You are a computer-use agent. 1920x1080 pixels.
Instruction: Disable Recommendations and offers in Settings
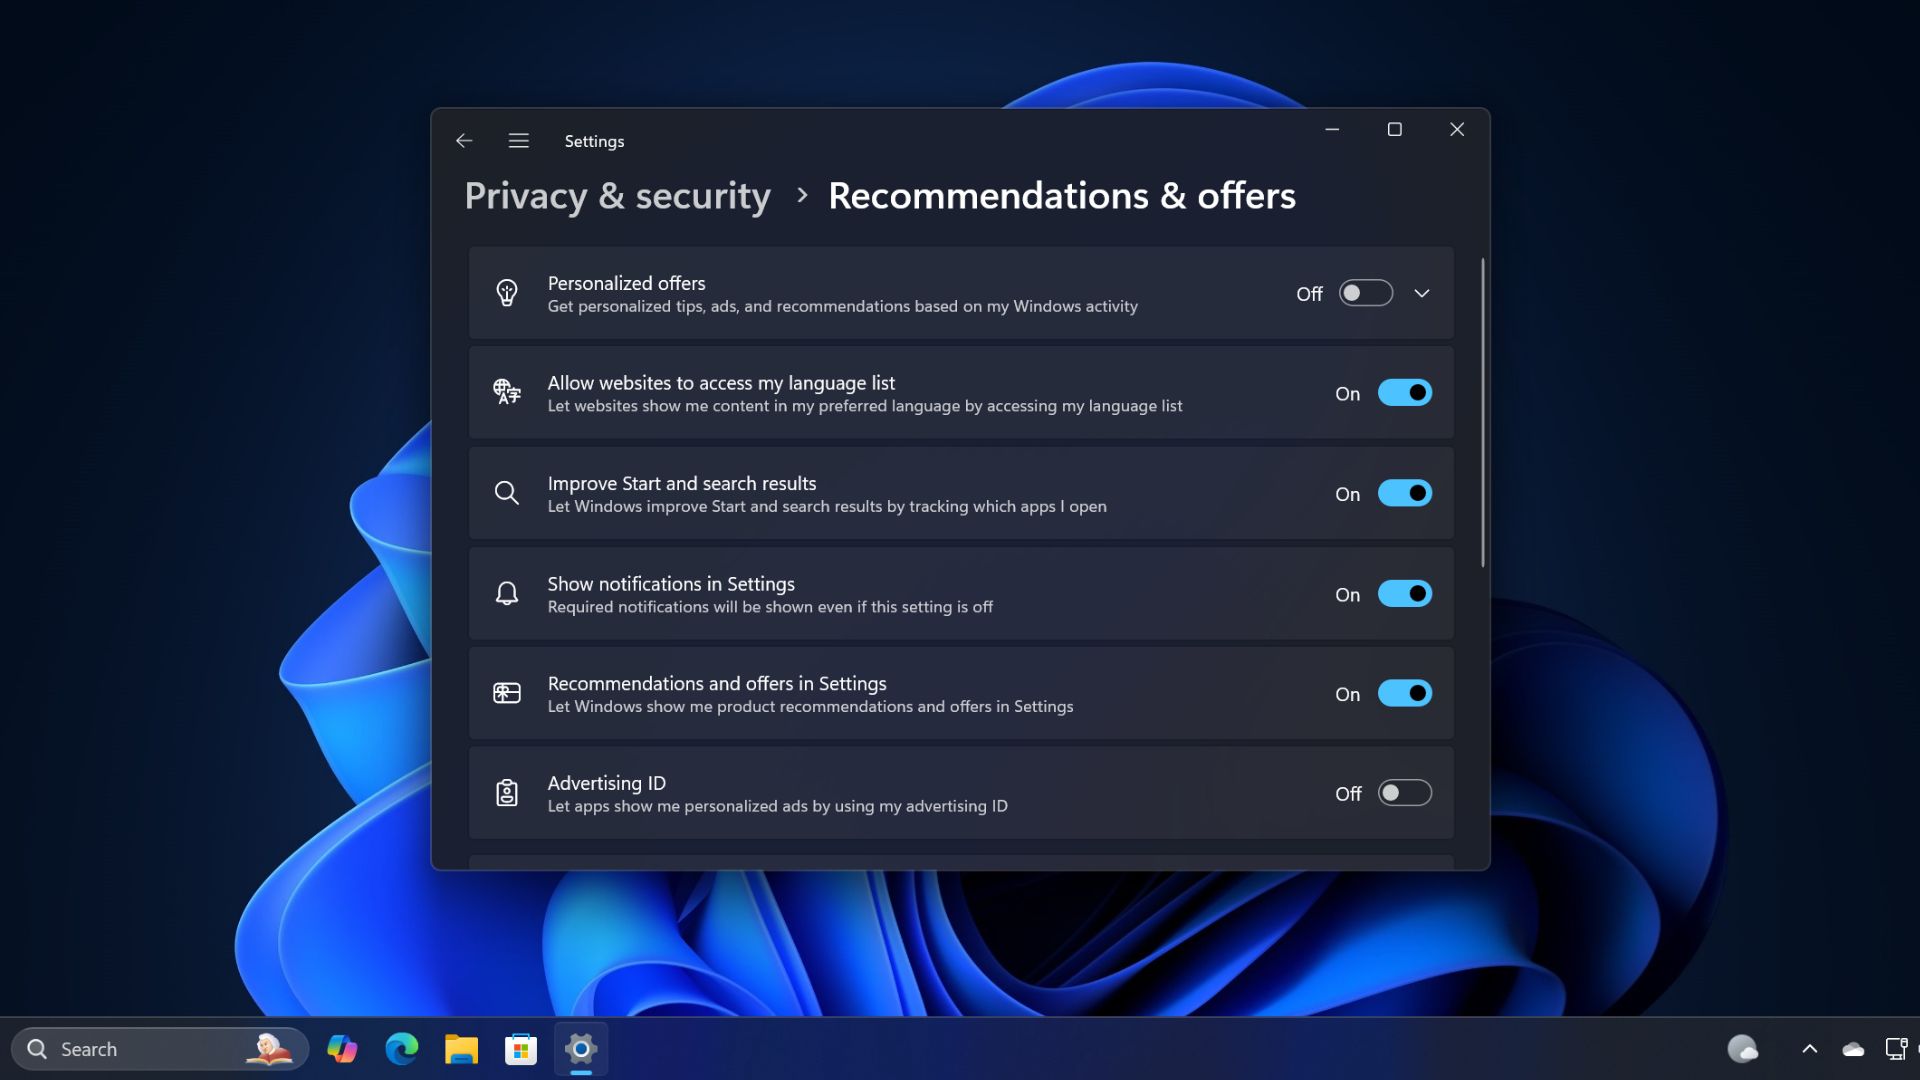tap(1405, 693)
